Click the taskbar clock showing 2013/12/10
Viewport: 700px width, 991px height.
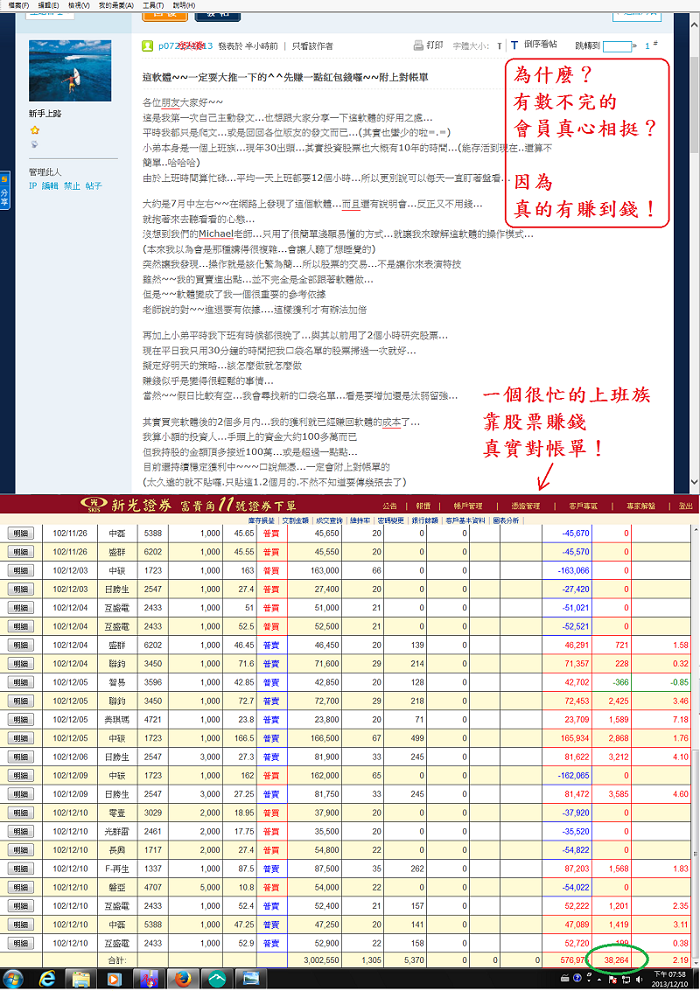(670, 979)
